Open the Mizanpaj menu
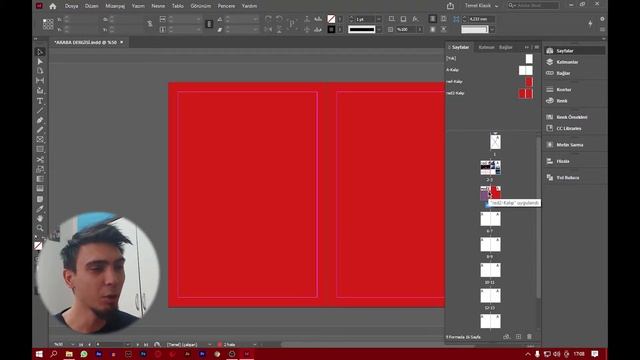 115,6
